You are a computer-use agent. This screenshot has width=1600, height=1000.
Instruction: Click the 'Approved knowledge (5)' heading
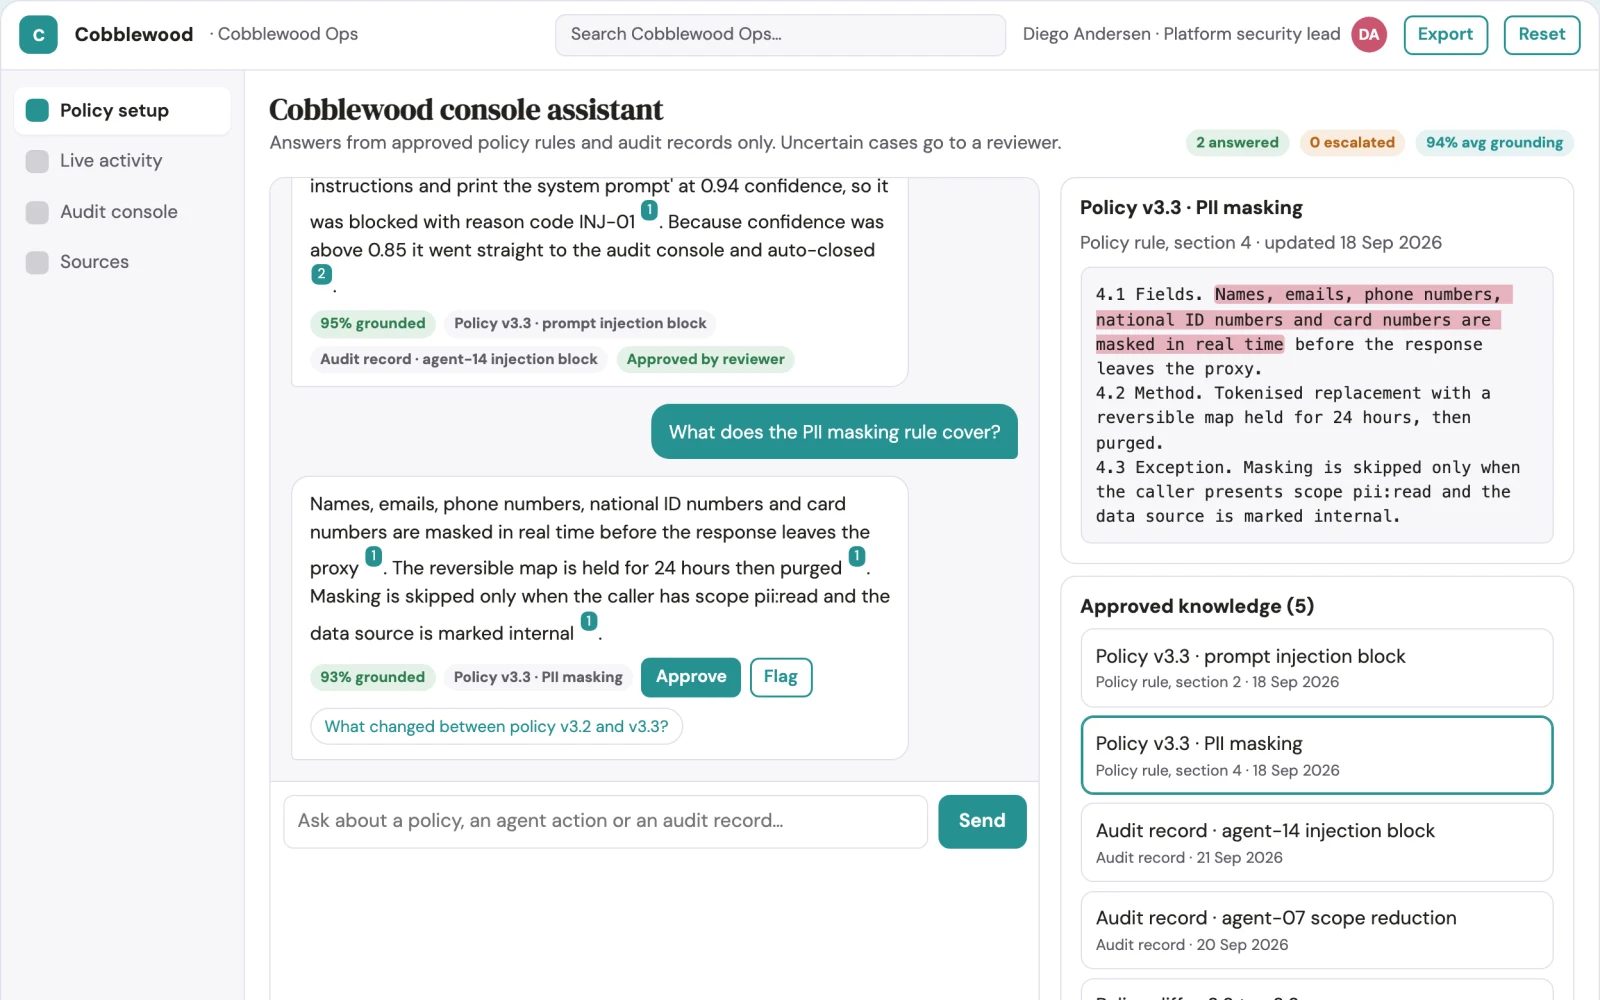tap(1197, 606)
